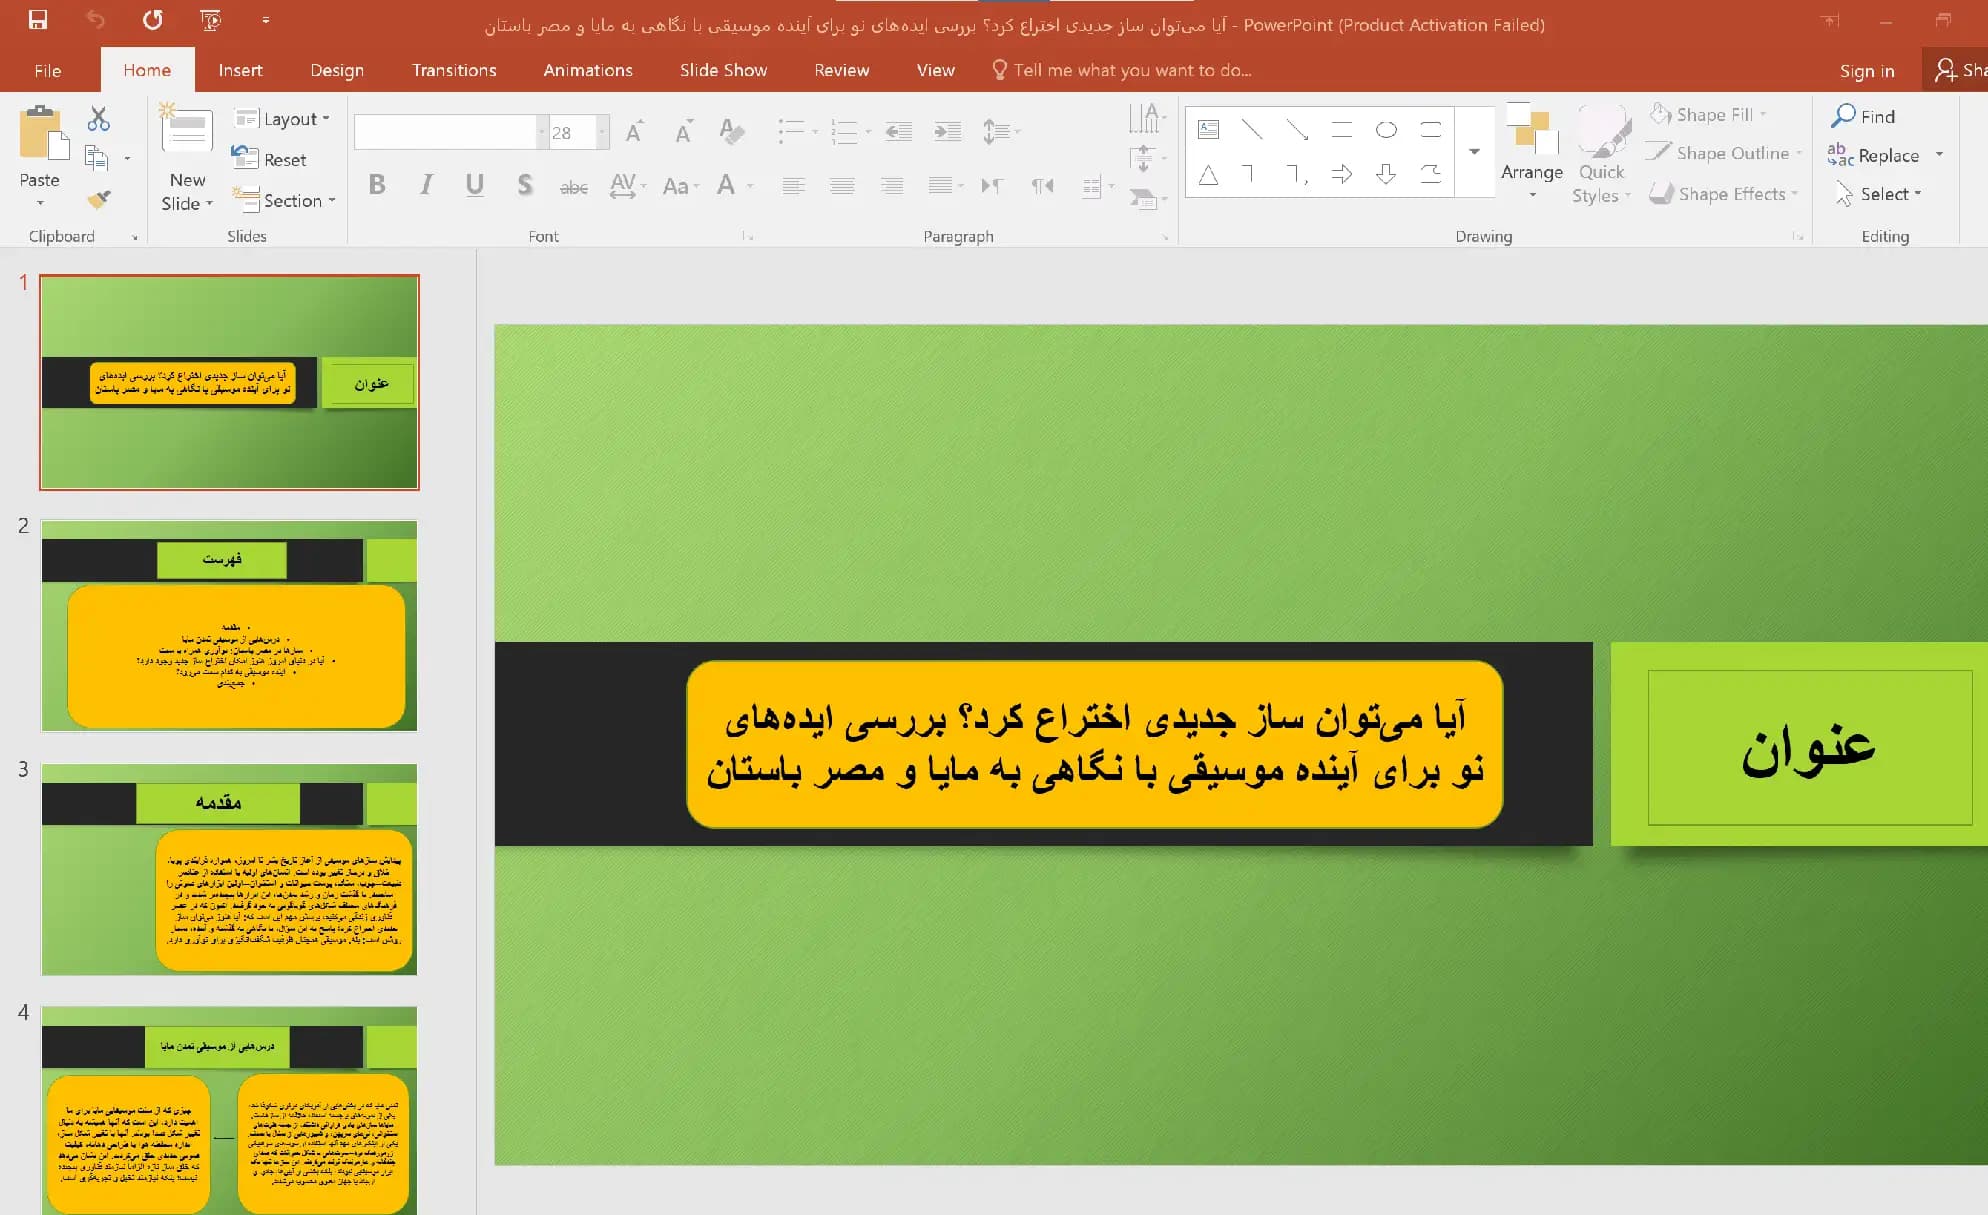Open the Transitions tab

pos(454,70)
